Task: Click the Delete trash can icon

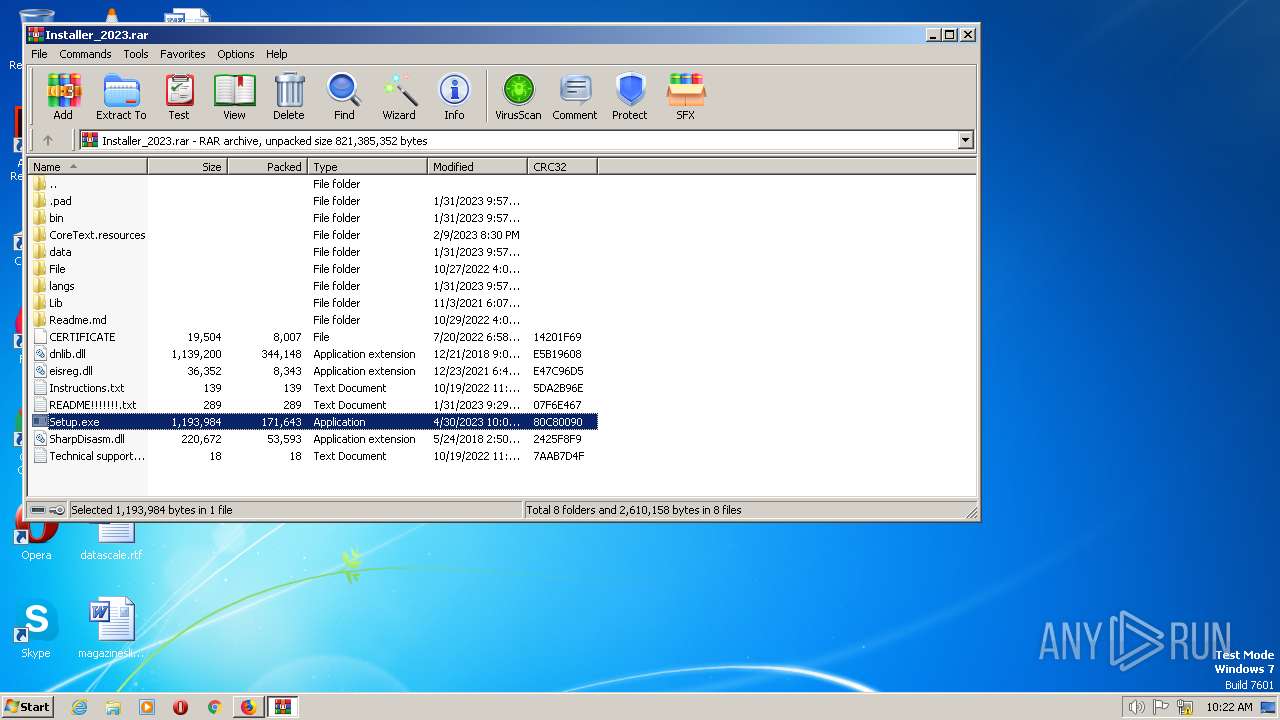Action: point(289,97)
